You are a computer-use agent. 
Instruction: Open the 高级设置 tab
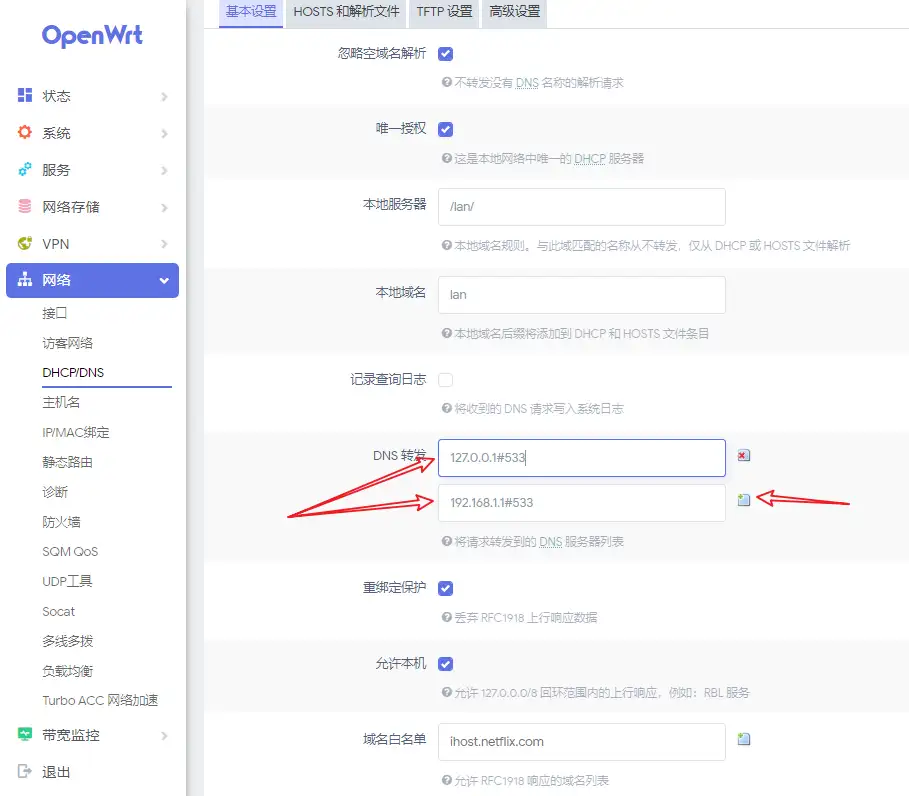[x=515, y=12]
